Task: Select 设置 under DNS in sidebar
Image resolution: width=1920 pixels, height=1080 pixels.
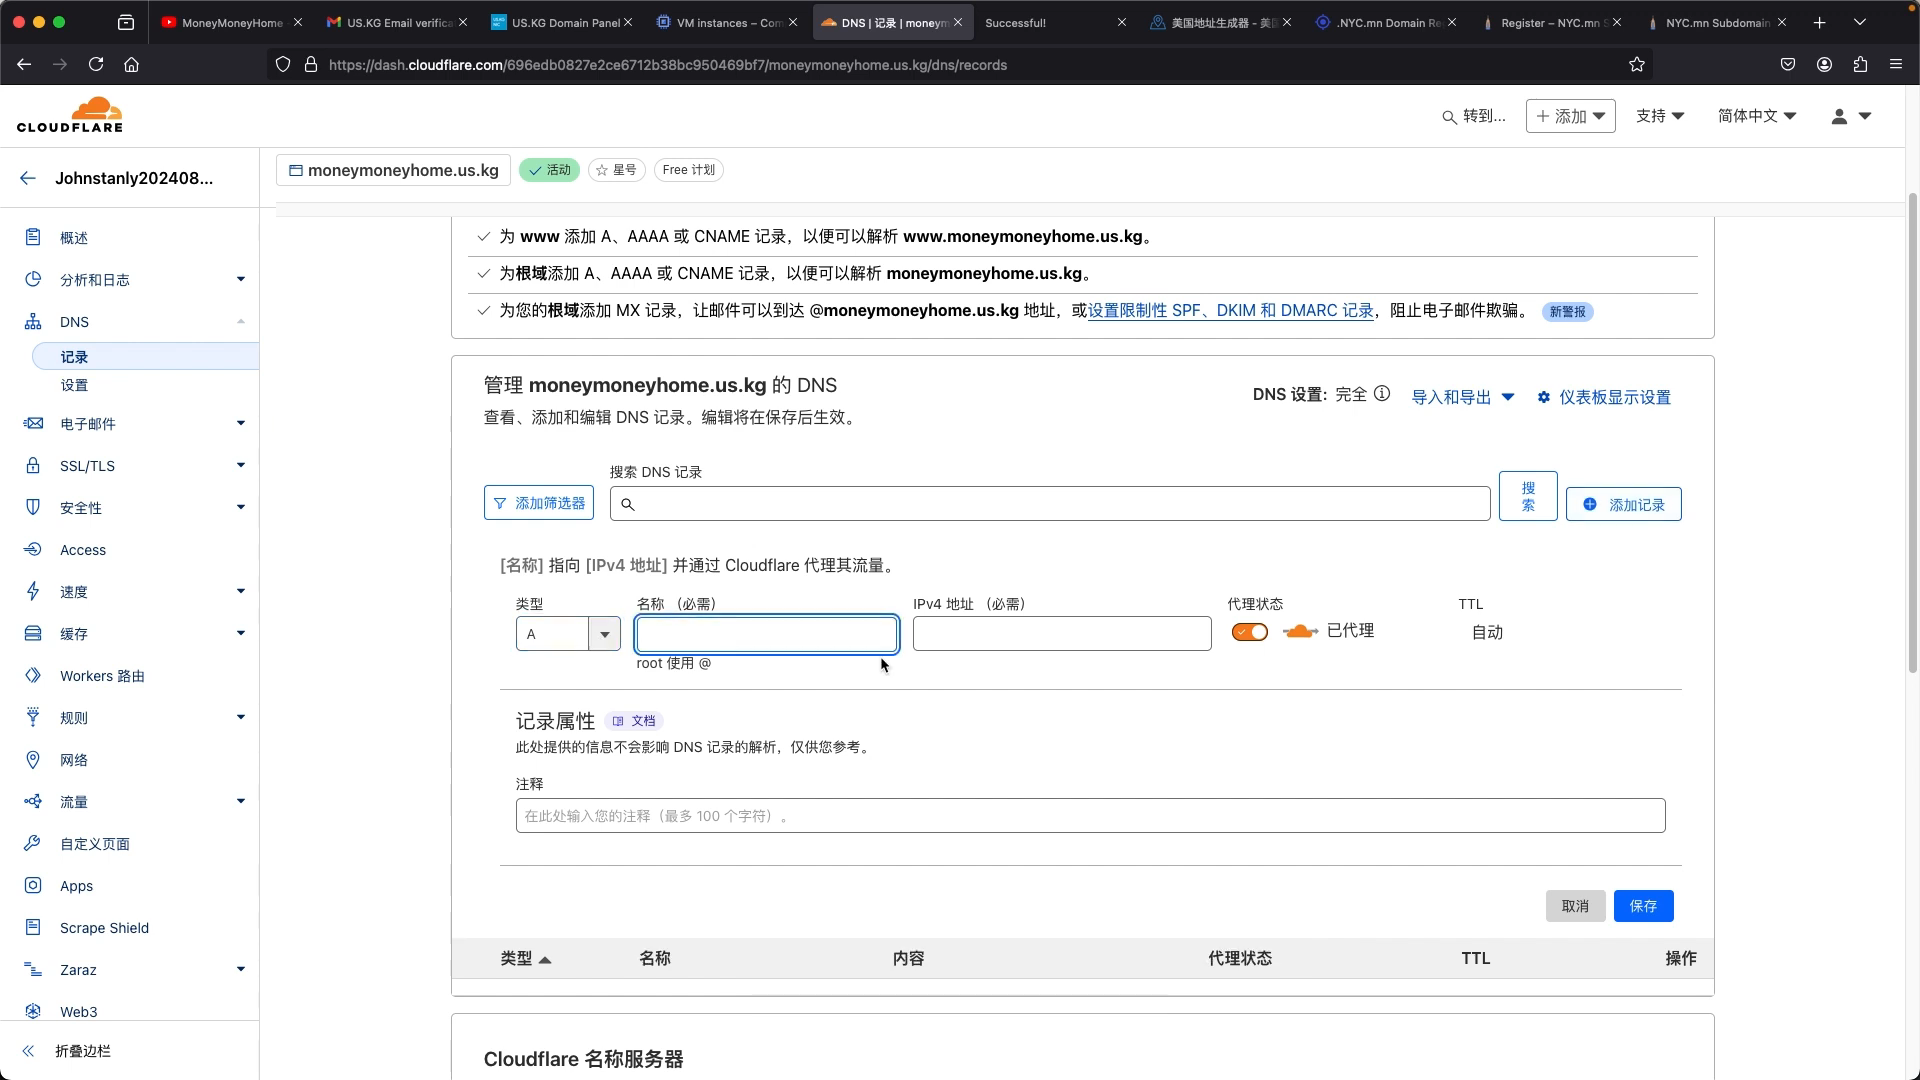Action: (74, 385)
